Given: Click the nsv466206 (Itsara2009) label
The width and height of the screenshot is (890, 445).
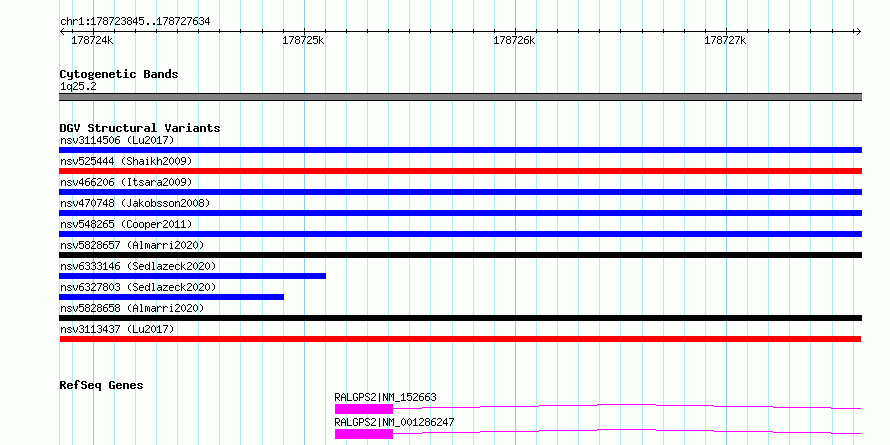Looking at the screenshot, I should point(126,182).
